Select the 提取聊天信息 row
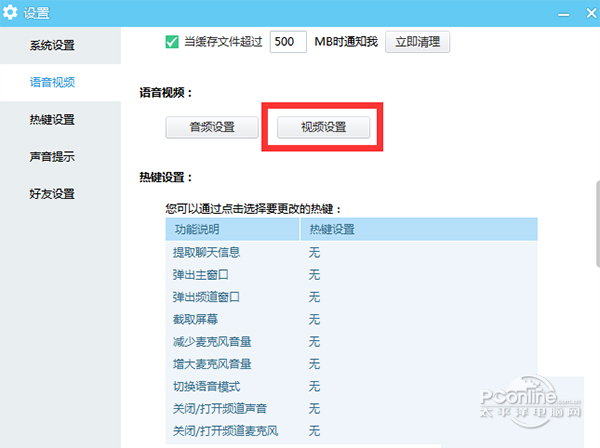 pyautogui.click(x=351, y=253)
